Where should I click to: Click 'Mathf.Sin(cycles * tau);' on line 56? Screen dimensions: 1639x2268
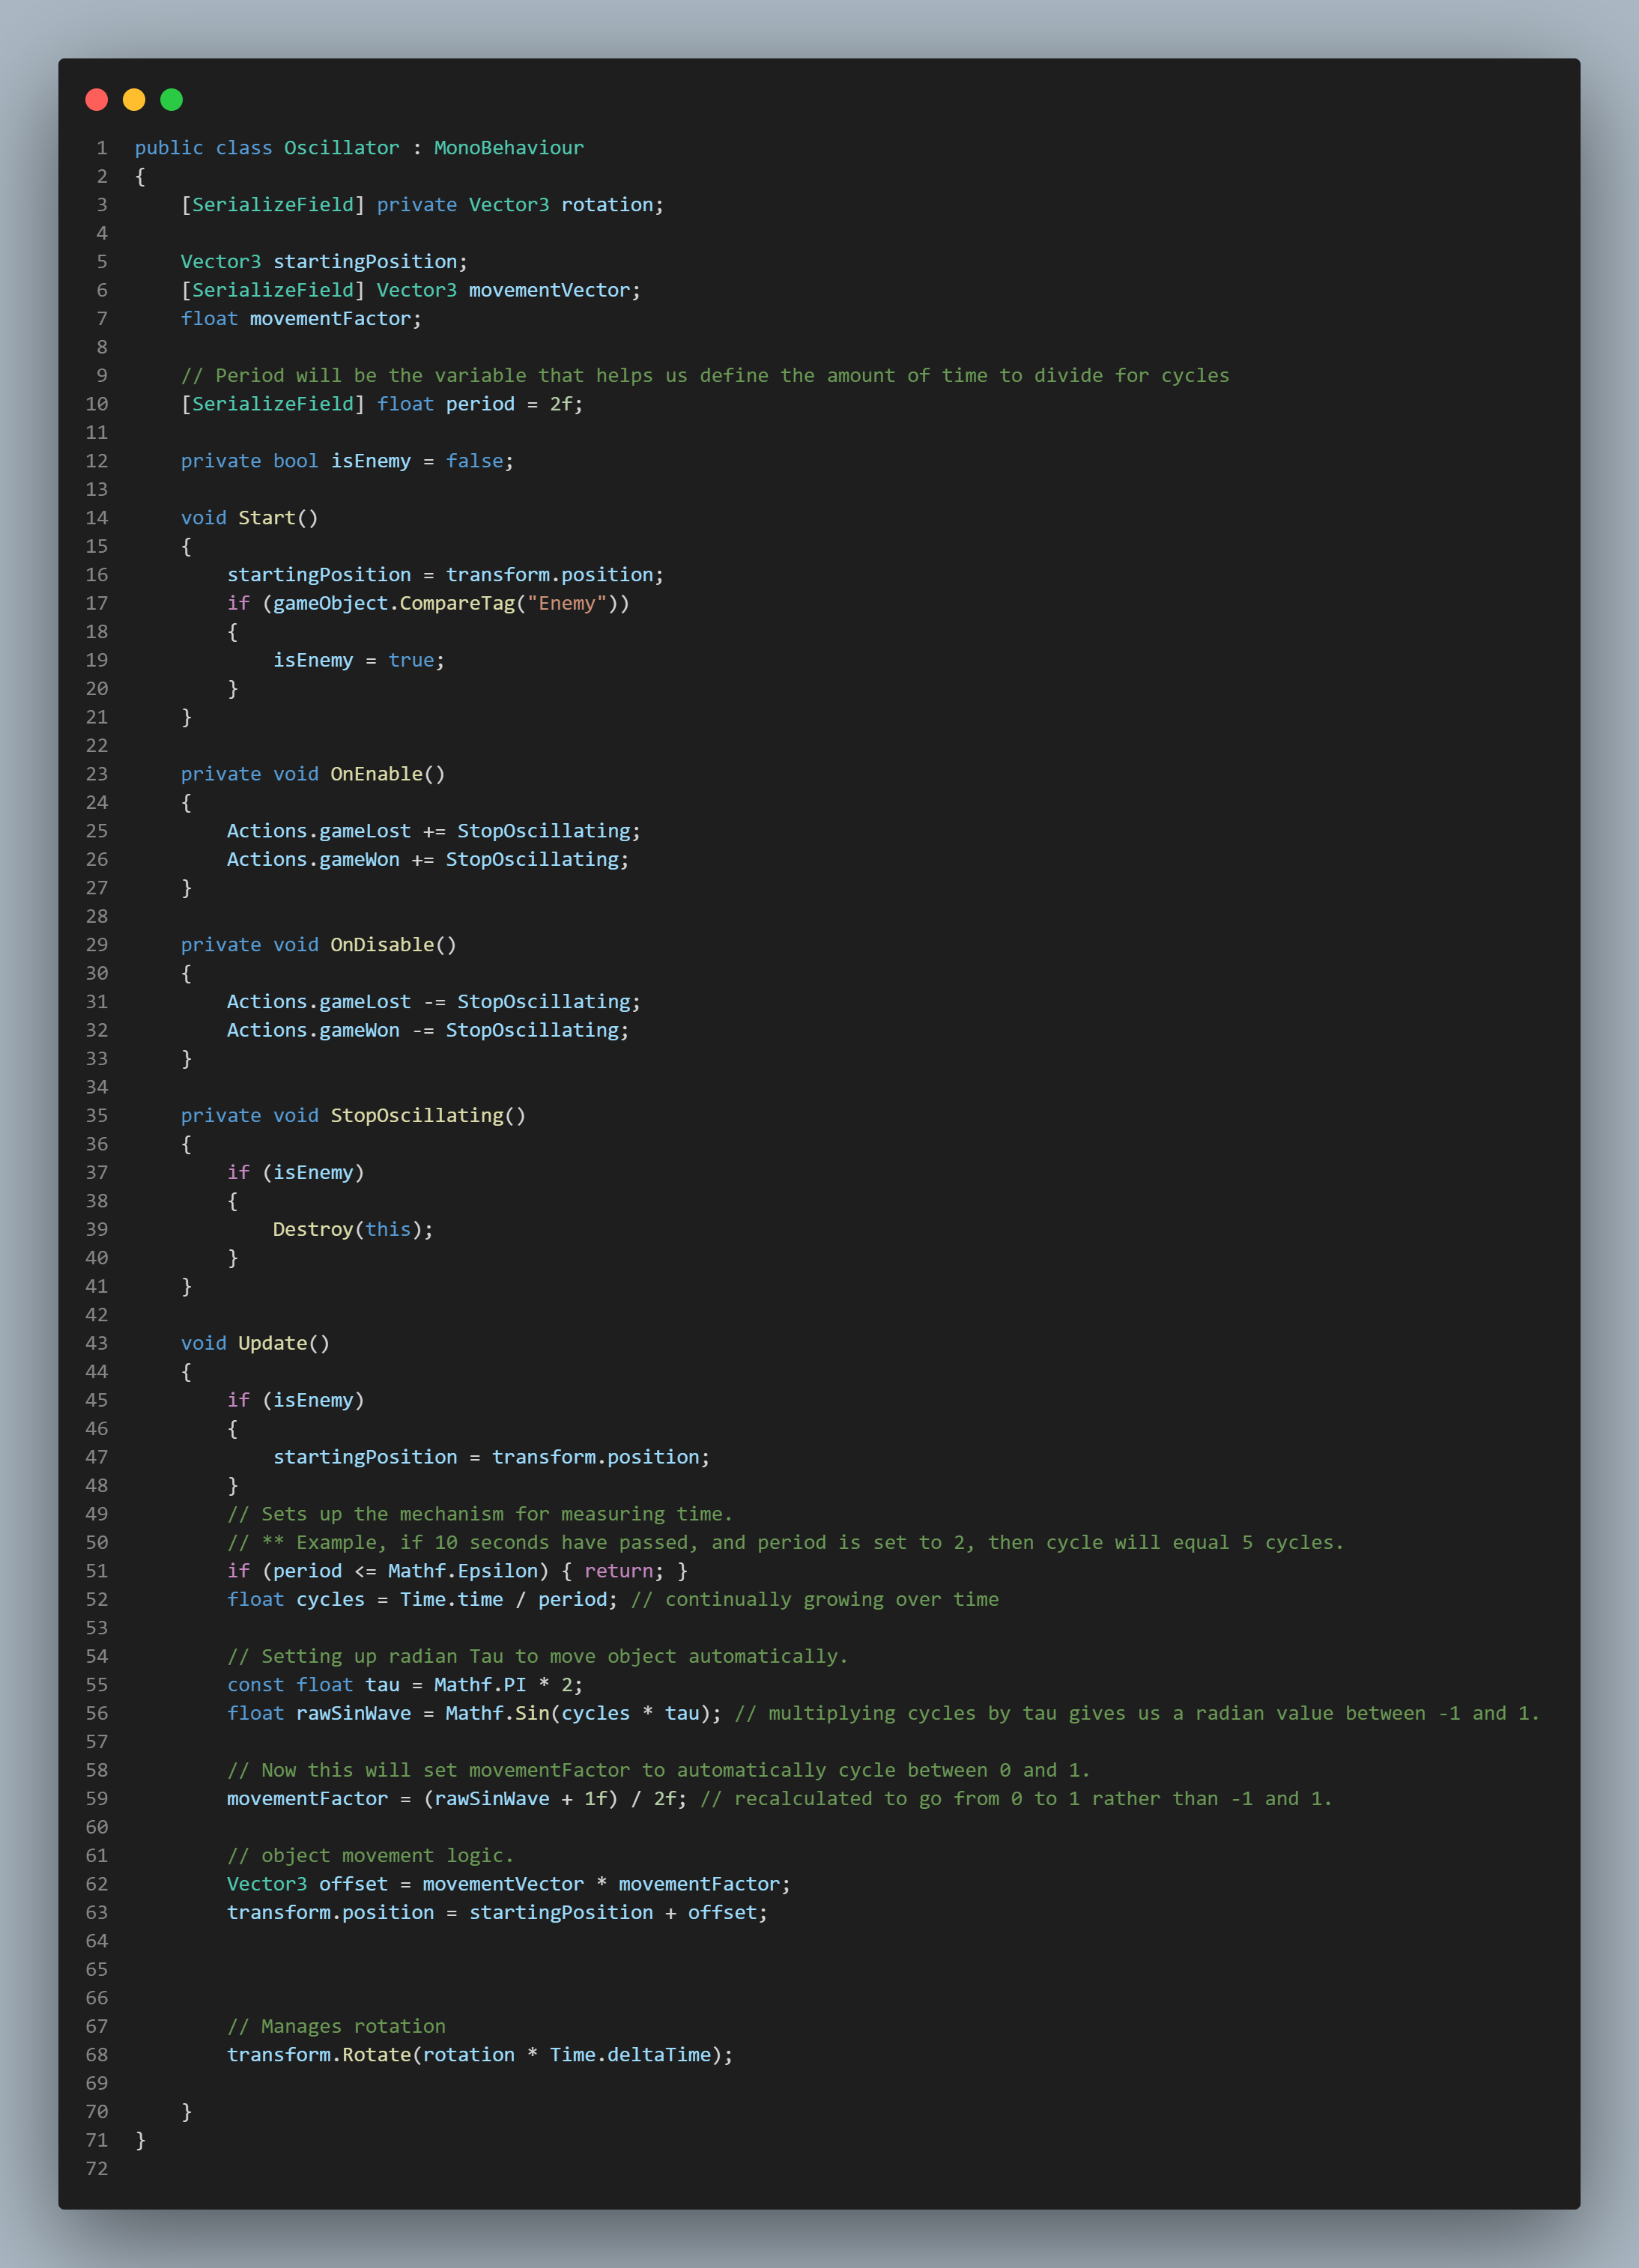click(584, 1713)
